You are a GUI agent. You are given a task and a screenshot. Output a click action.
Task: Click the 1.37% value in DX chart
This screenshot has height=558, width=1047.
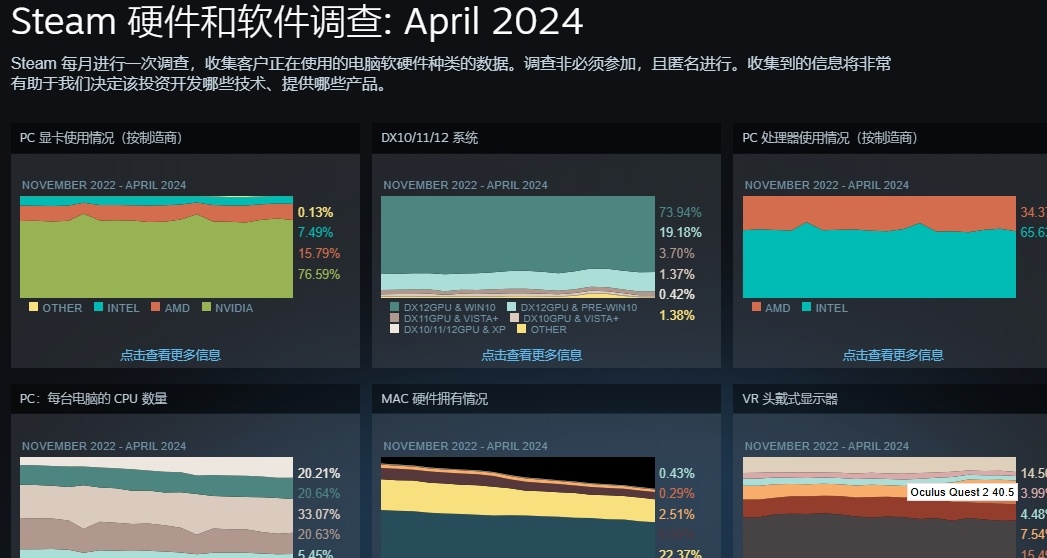coord(677,274)
